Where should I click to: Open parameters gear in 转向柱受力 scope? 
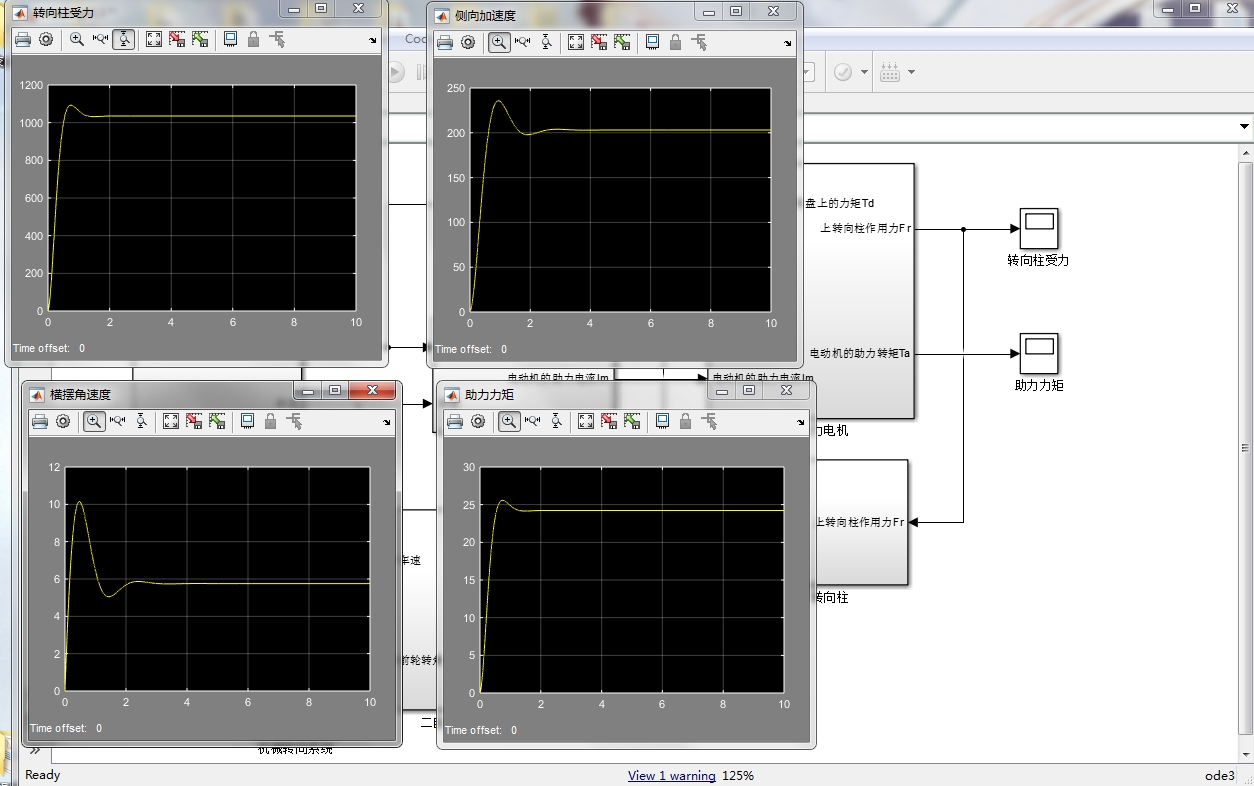(x=46, y=40)
